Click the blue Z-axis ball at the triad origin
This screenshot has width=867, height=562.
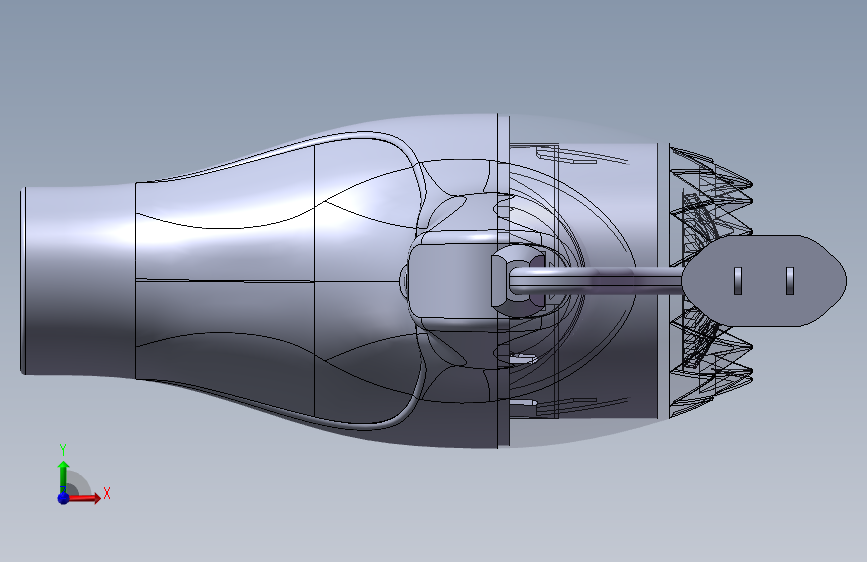point(63,498)
